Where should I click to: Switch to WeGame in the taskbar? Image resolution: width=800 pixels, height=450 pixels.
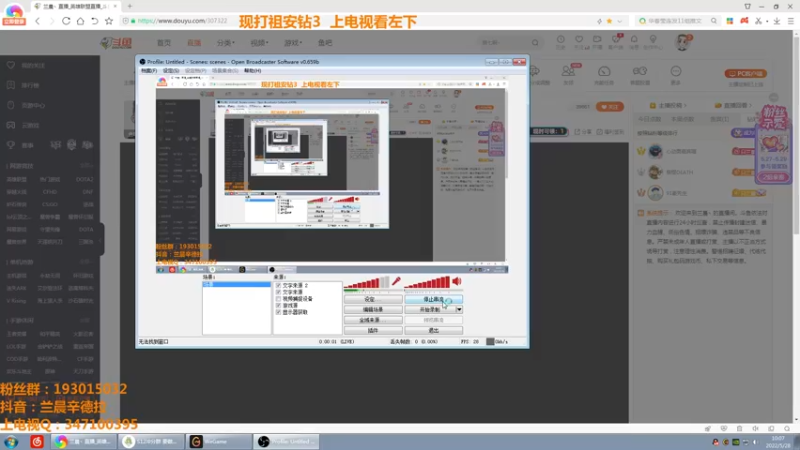point(219,442)
